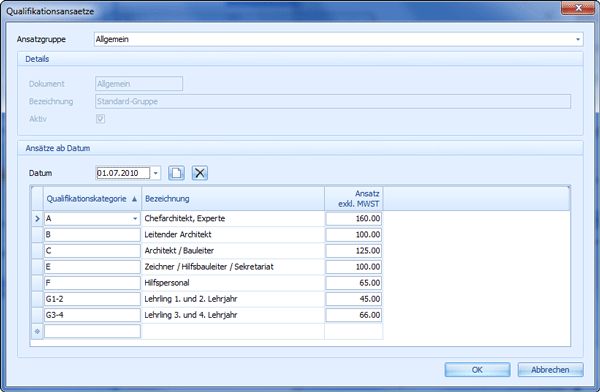
Task: Click the row selector for Hilfspersonal row
Action: point(37,283)
